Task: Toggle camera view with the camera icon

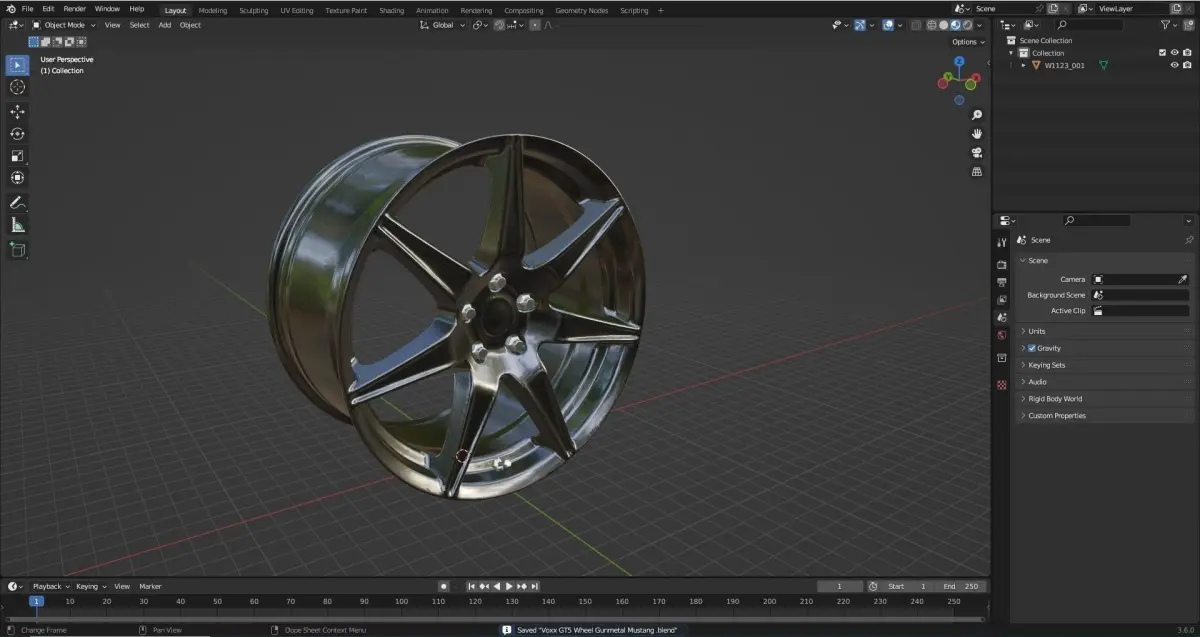Action: tap(977, 153)
